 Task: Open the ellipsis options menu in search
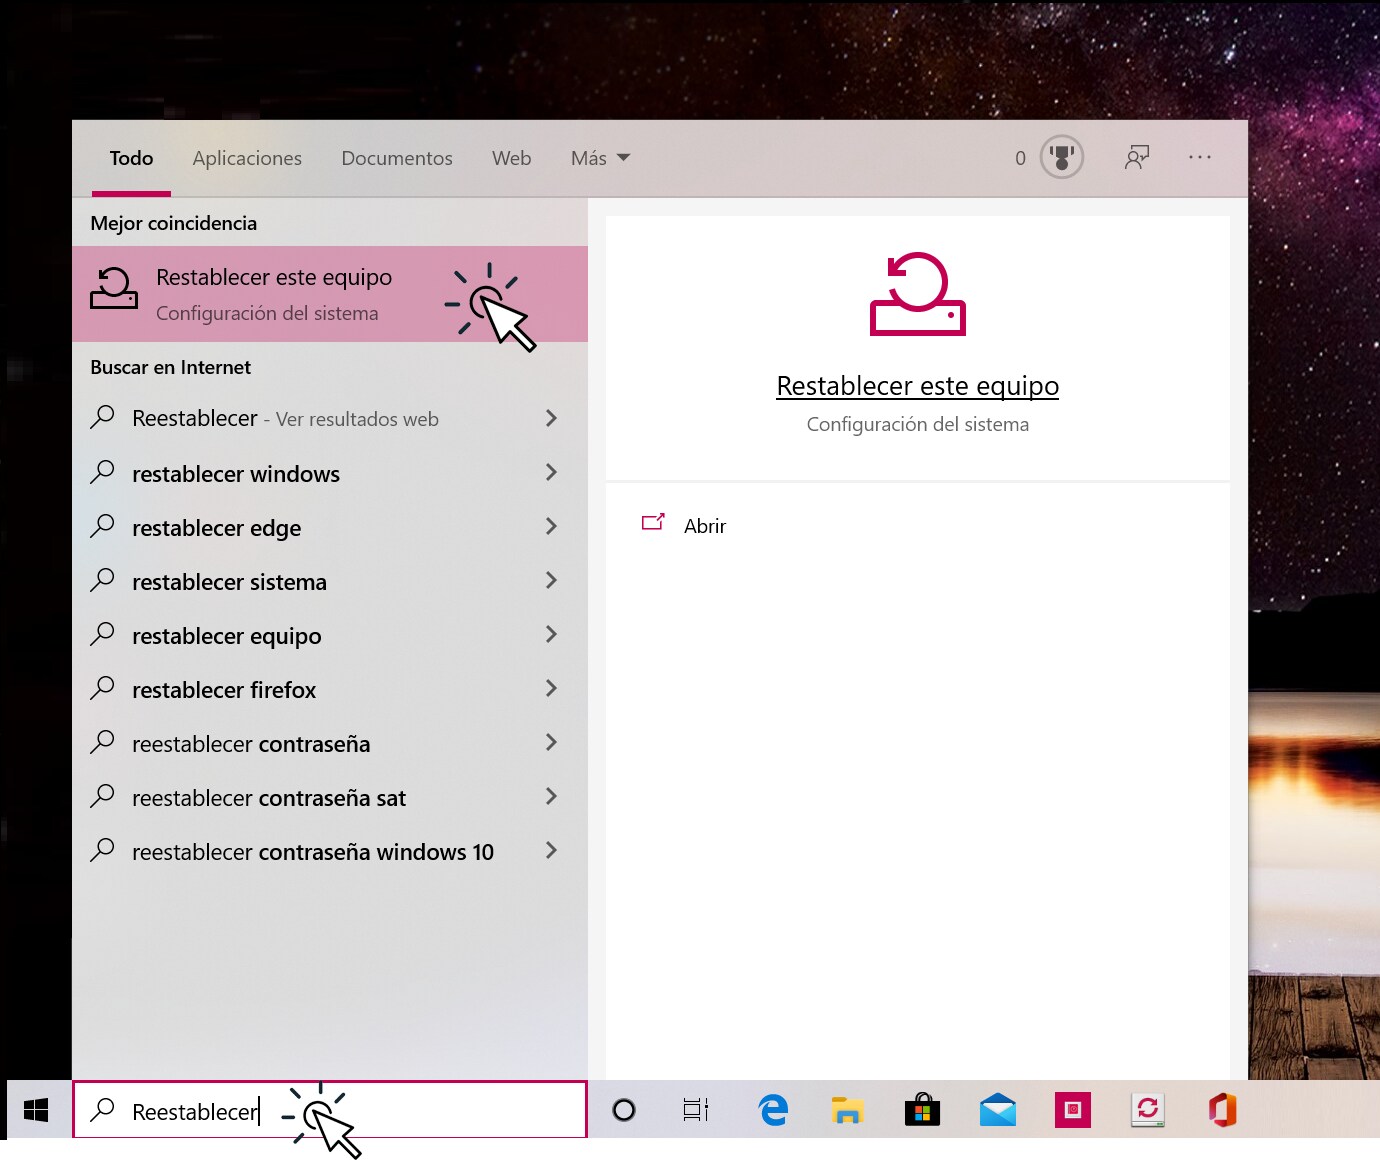(1200, 157)
